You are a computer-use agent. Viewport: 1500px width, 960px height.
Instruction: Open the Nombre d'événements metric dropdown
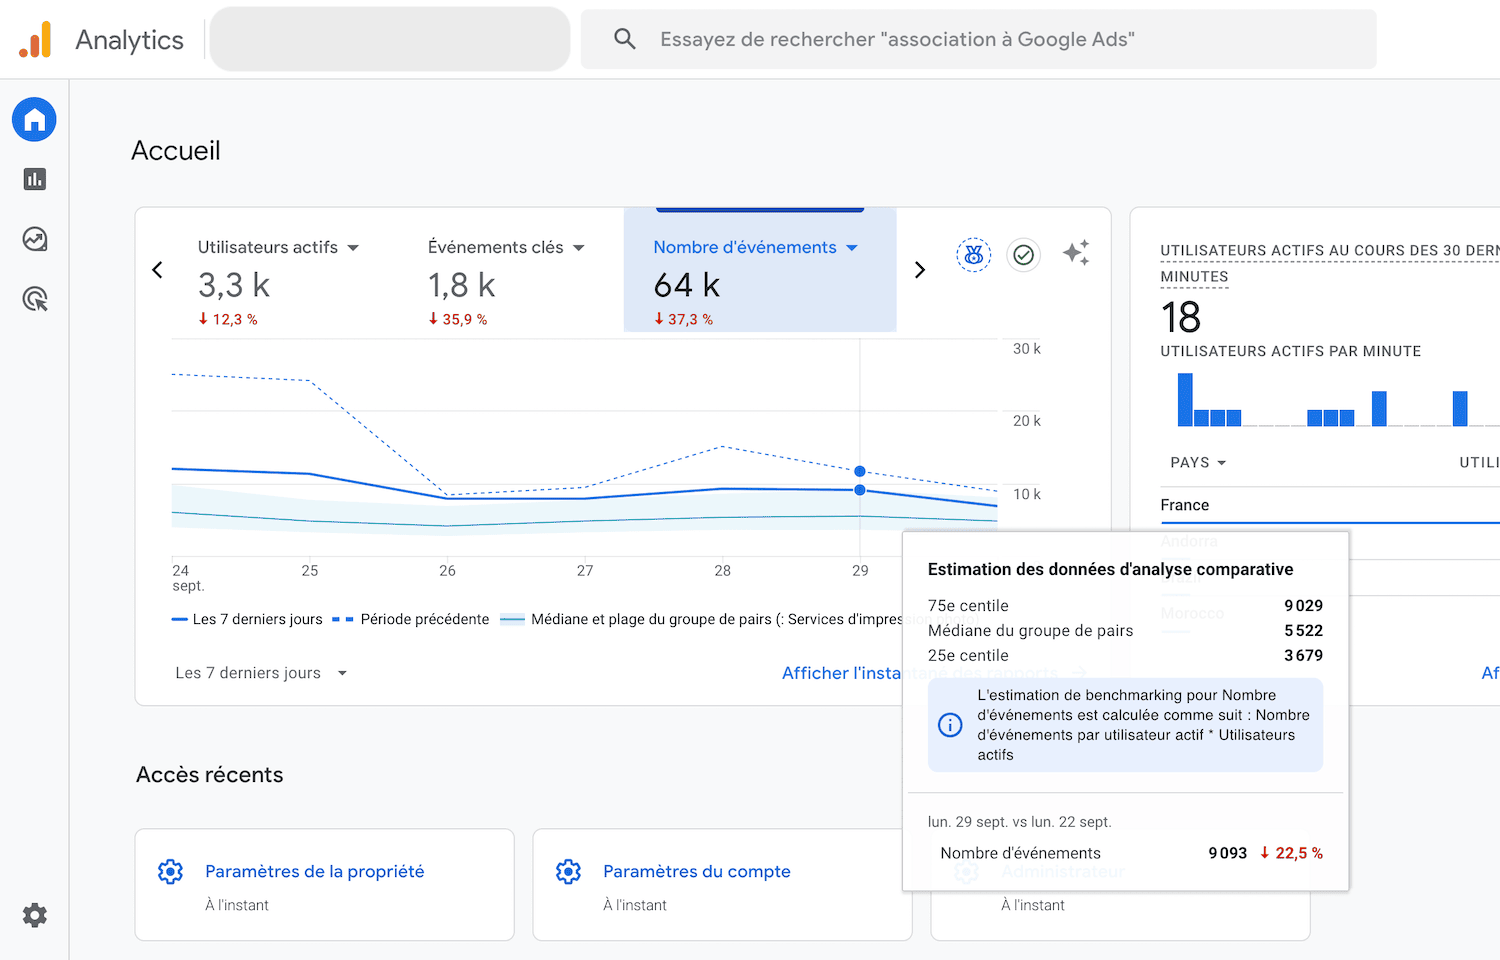852,248
